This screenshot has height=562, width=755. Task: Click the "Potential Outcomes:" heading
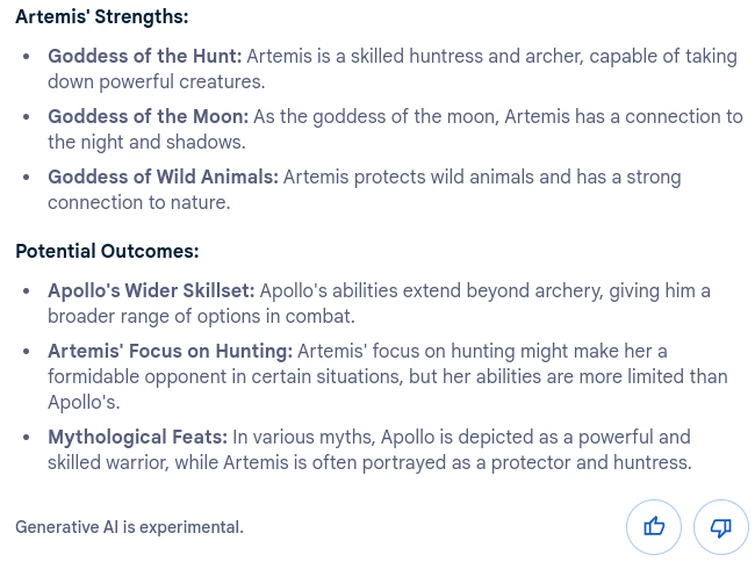tap(107, 251)
